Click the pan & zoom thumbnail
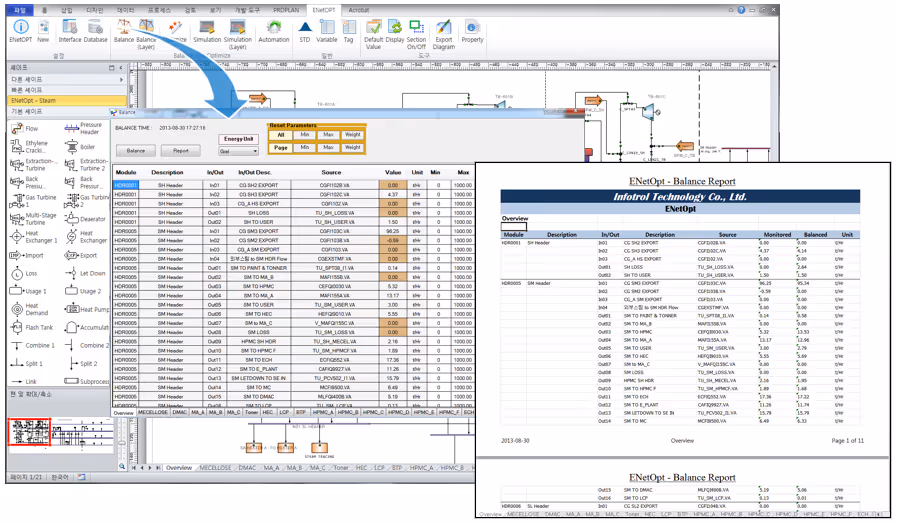 pos(59,433)
